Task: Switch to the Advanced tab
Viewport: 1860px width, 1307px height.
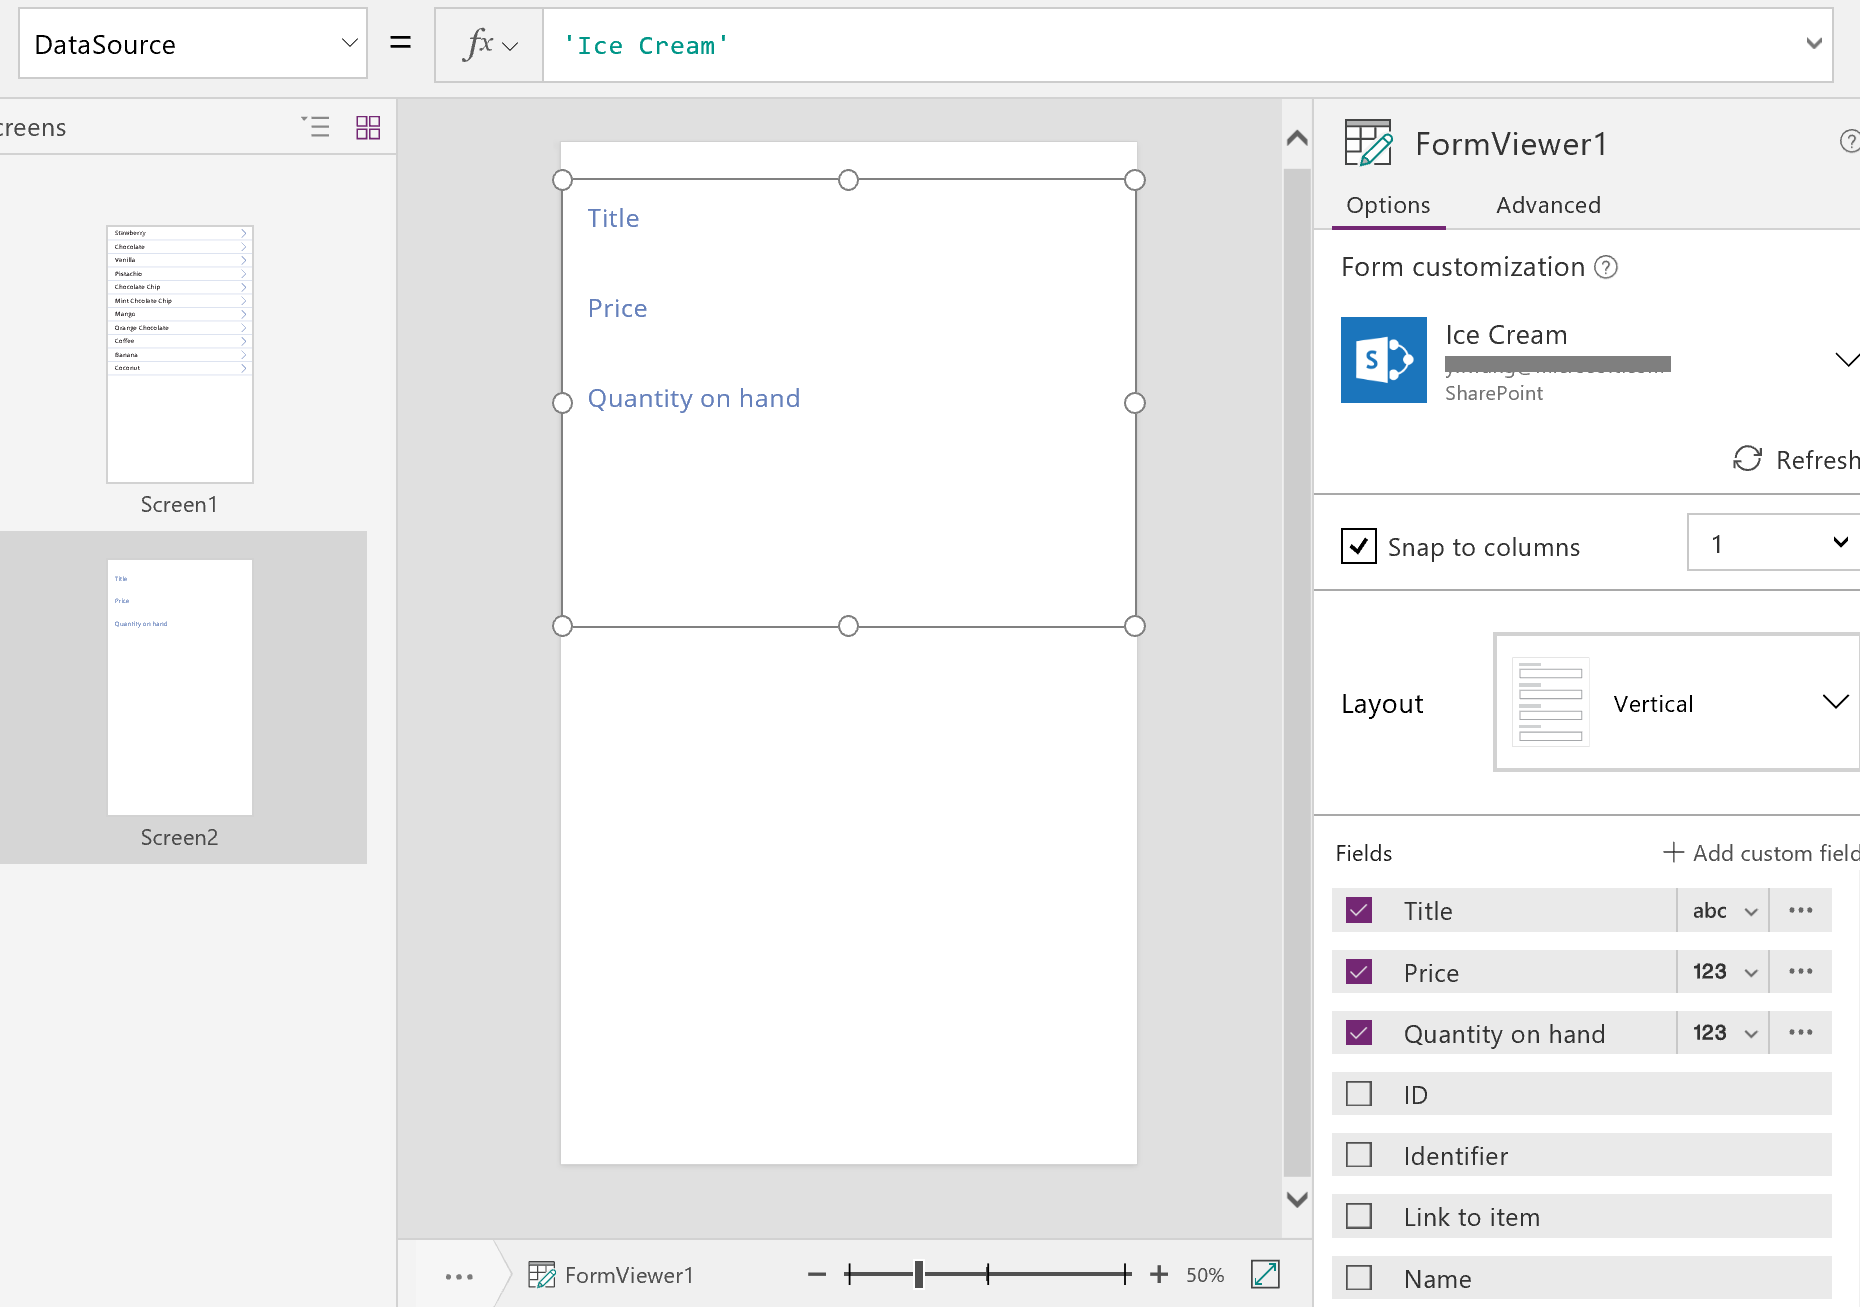Action: pos(1548,205)
